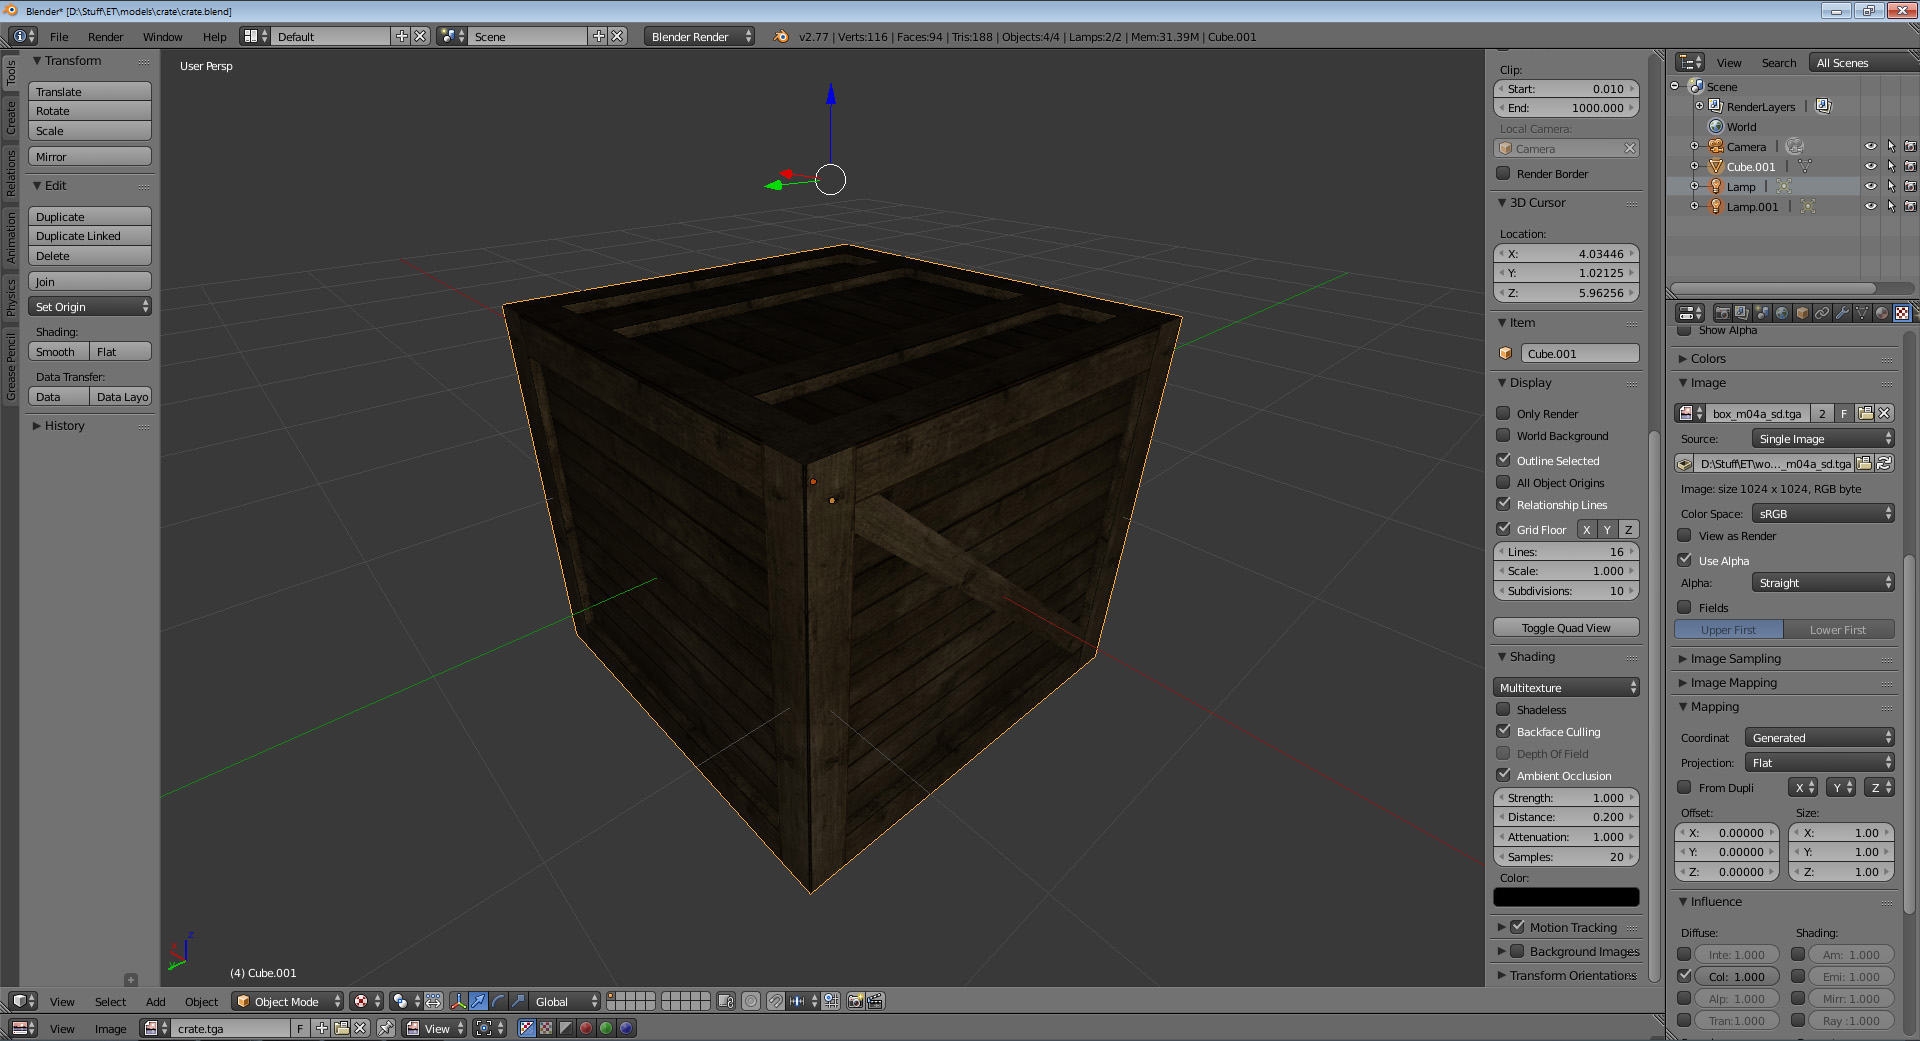Open the Mesh Data triangle tab
Image resolution: width=1920 pixels, height=1041 pixels.
click(x=1862, y=313)
